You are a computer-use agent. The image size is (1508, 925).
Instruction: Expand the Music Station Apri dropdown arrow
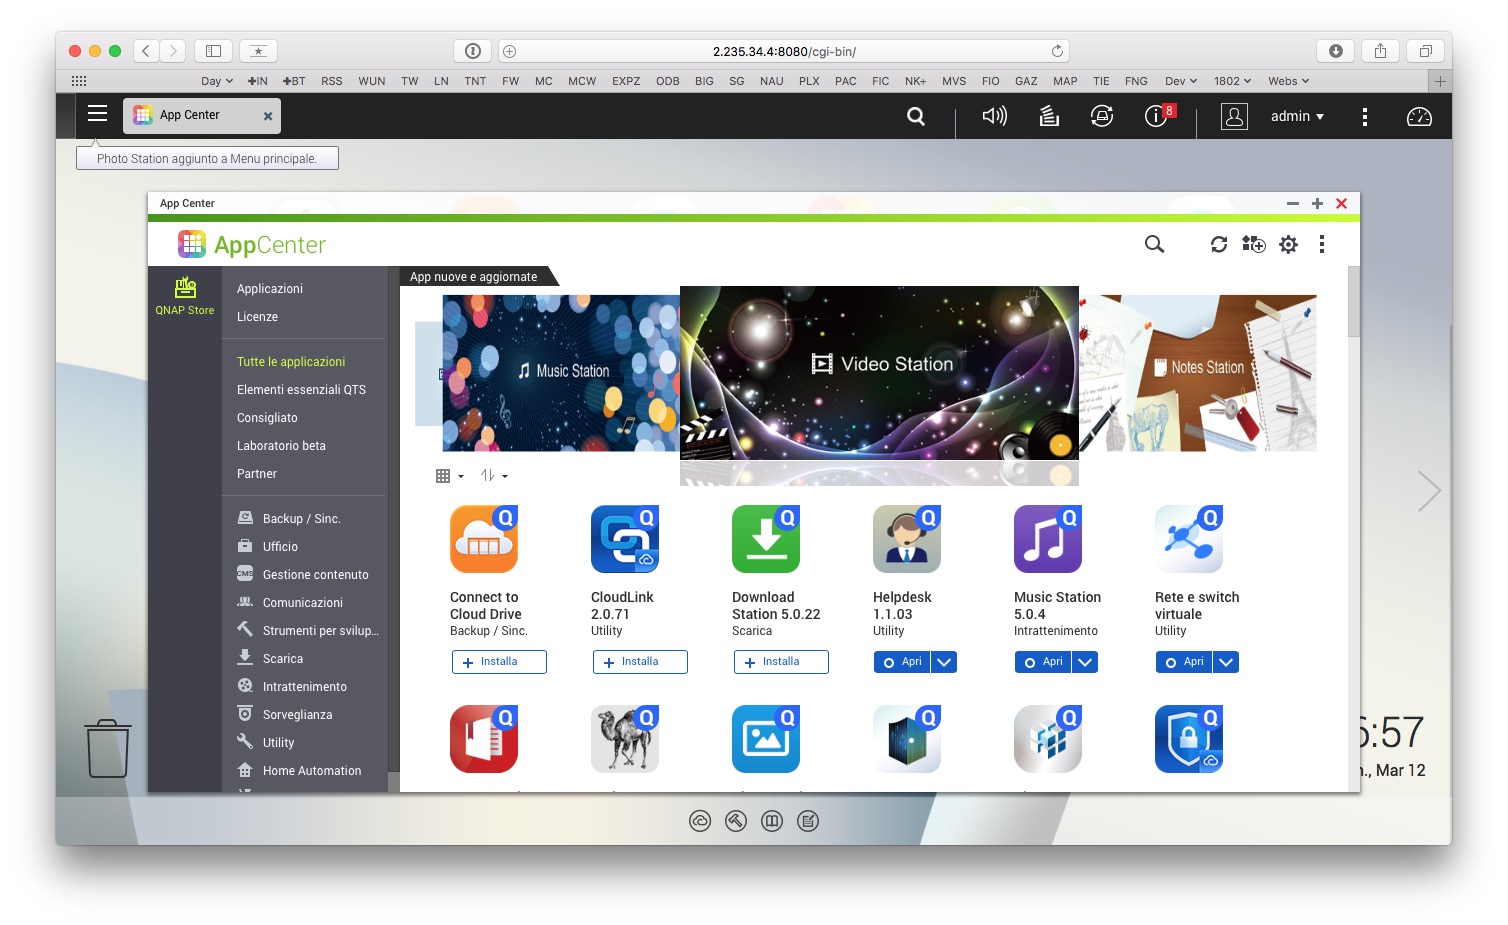(1085, 662)
